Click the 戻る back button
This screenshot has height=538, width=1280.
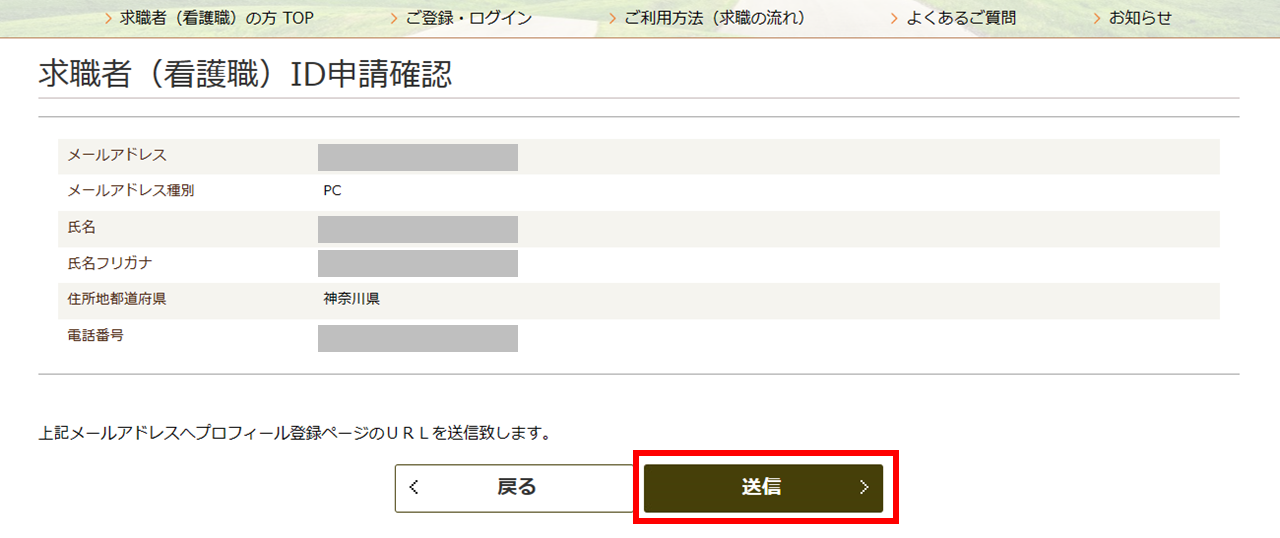click(515, 488)
